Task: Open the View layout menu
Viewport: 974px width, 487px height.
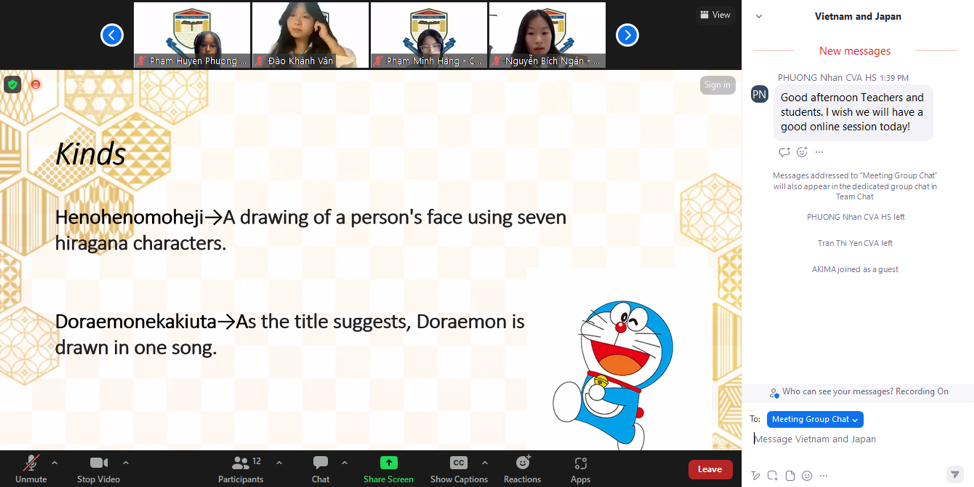Action: 714,15
